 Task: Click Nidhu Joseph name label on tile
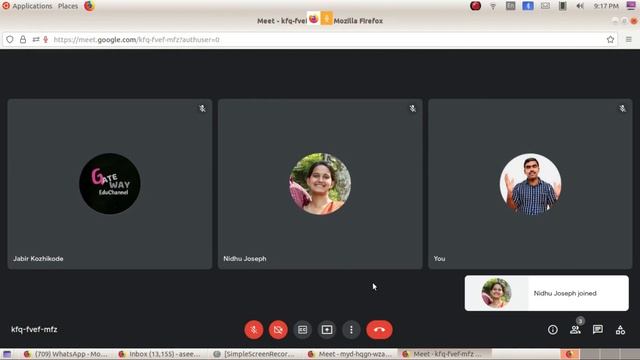[x=244, y=259]
